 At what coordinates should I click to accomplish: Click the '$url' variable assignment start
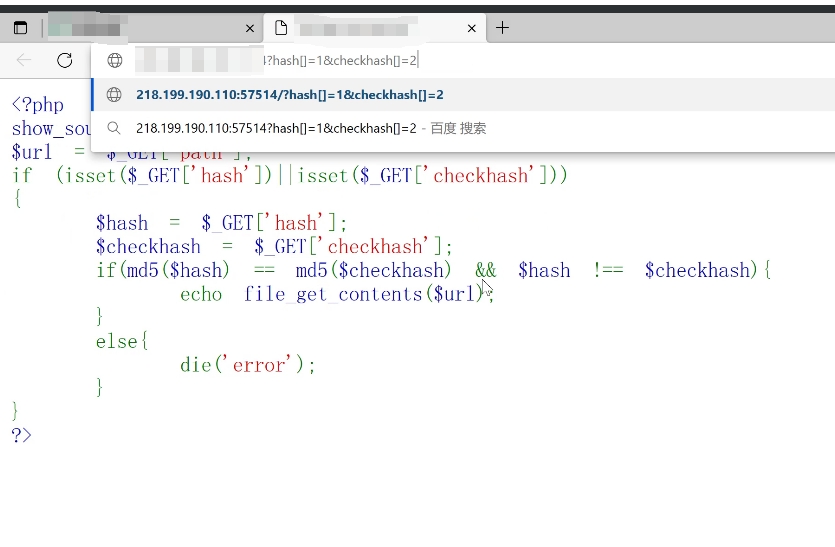click(x=31, y=152)
